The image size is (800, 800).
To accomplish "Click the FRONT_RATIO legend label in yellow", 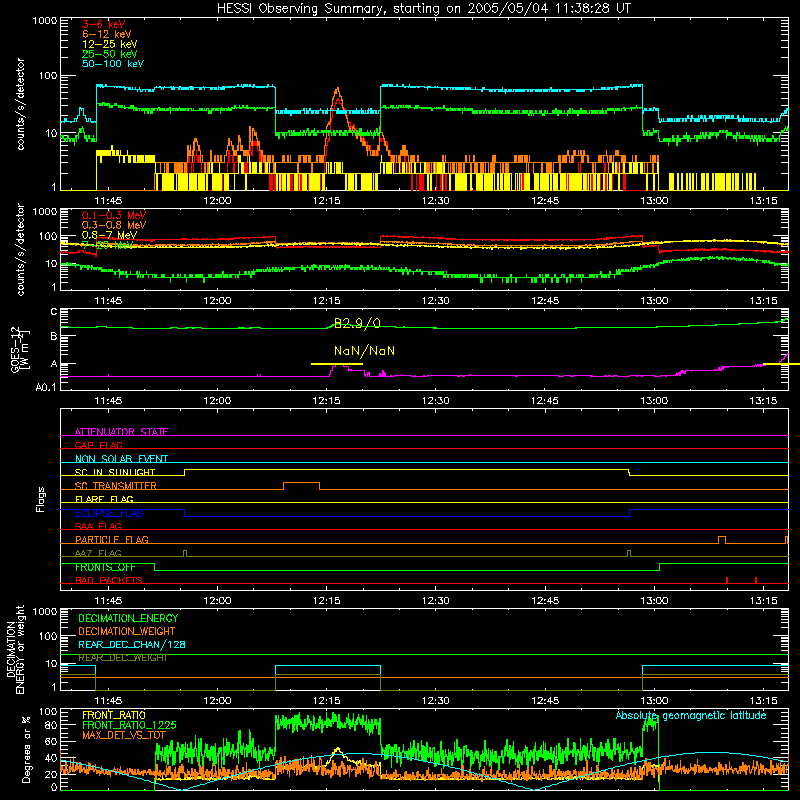I will [x=114, y=715].
